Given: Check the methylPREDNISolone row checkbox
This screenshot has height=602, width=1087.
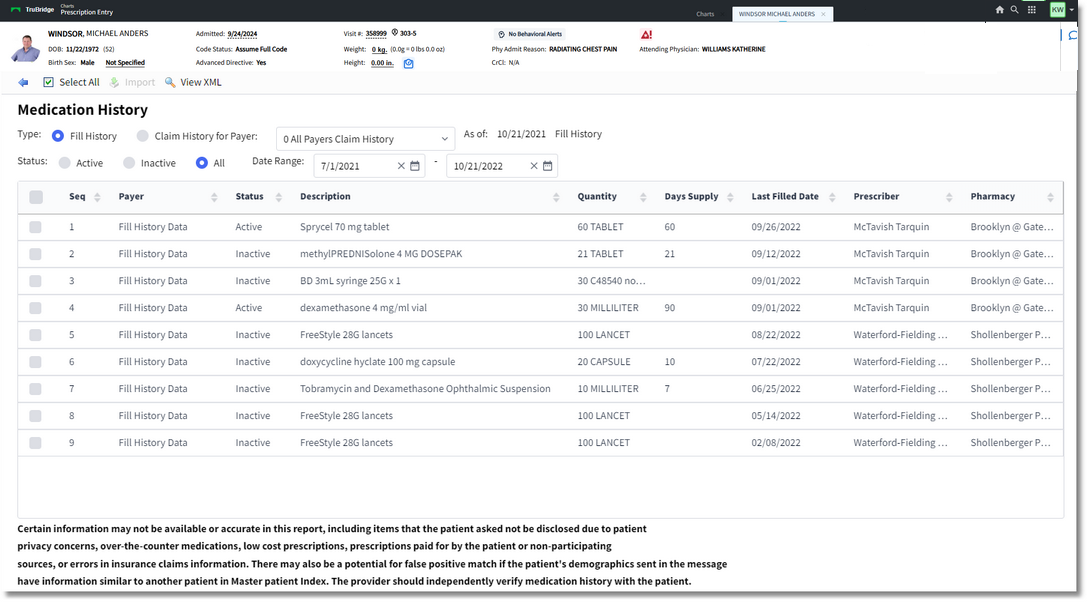Looking at the screenshot, I should click(35, 254).
